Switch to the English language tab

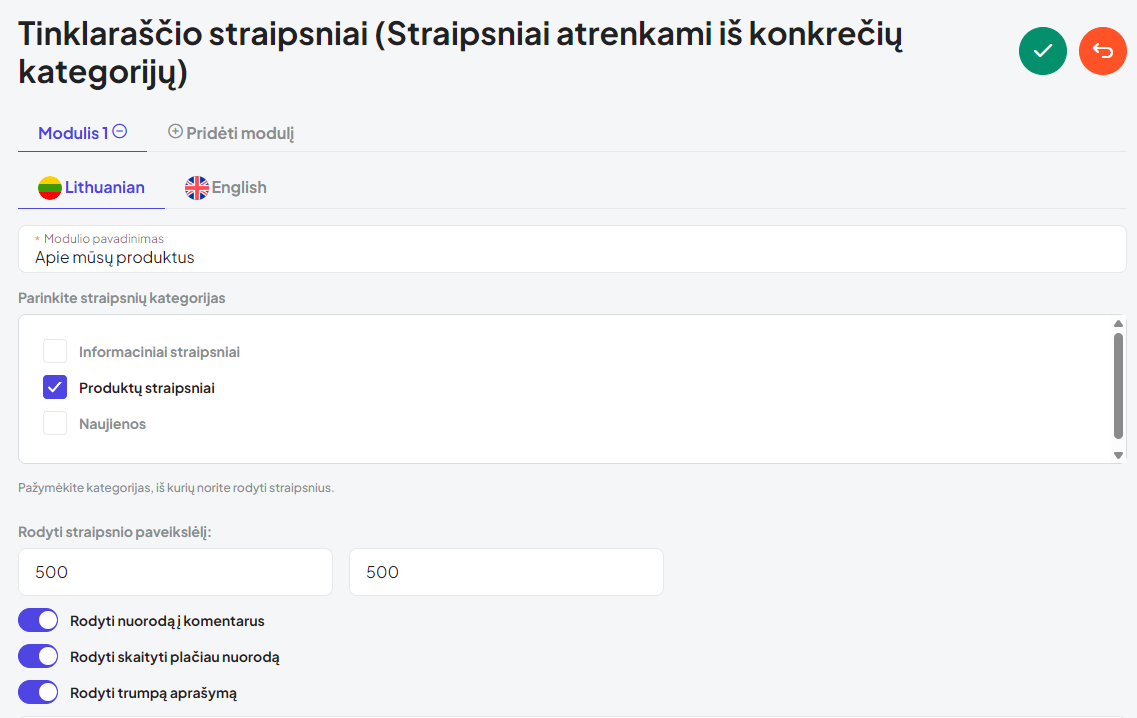(226, 188)
